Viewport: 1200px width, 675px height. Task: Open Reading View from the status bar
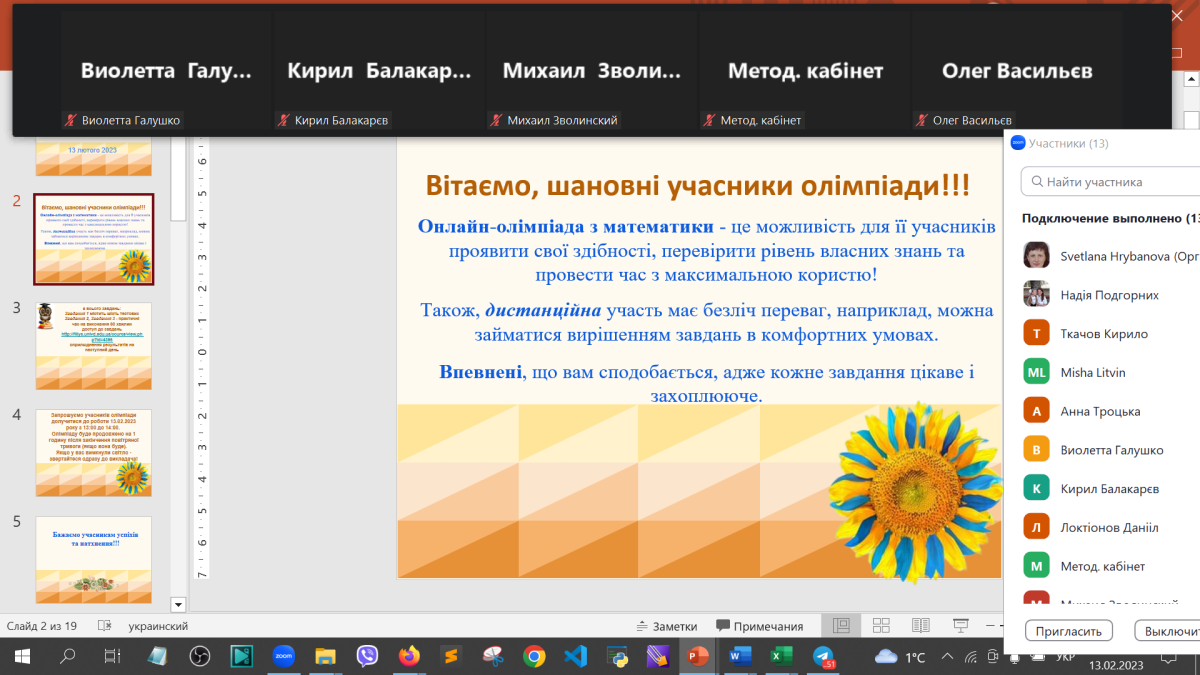[921, 626]
